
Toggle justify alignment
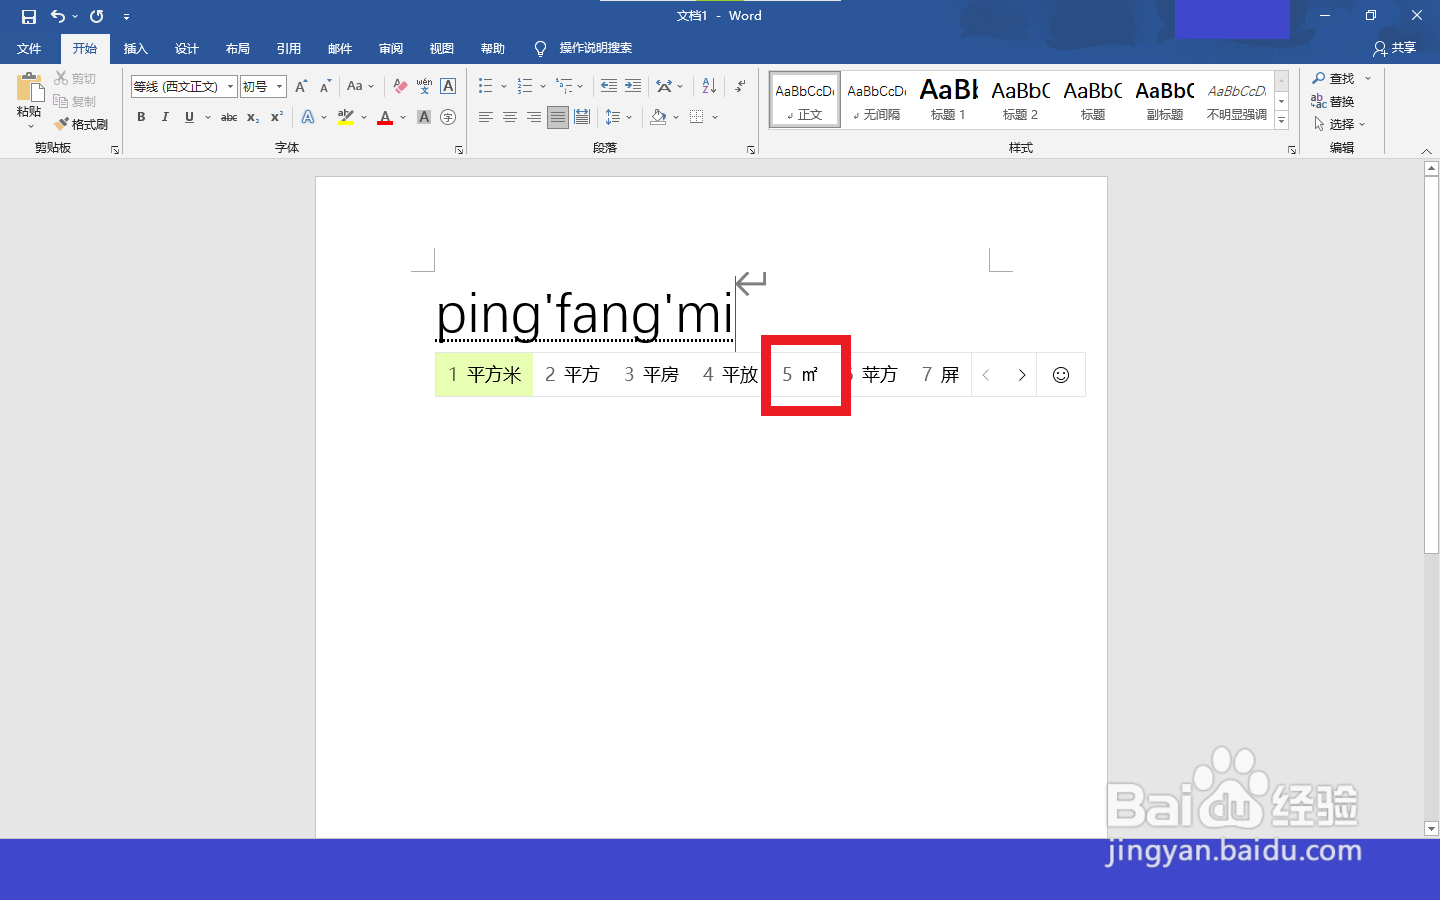(558, 117)
